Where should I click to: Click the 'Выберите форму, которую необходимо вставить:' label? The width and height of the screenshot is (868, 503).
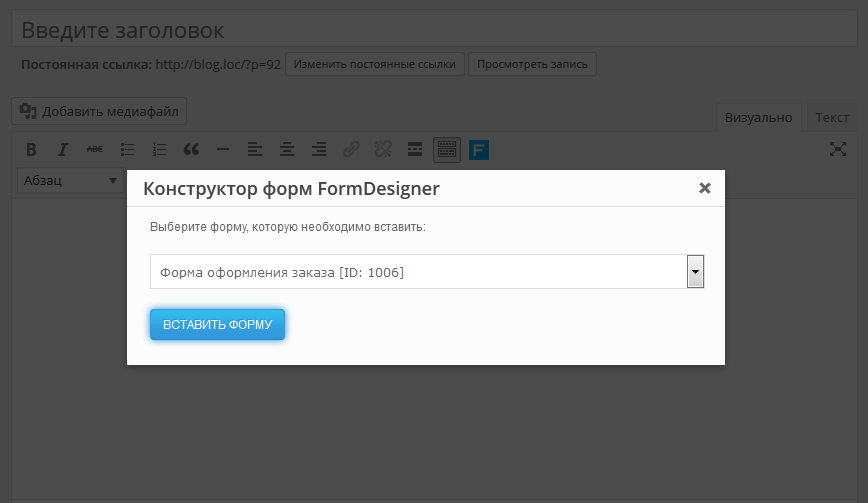288,227
